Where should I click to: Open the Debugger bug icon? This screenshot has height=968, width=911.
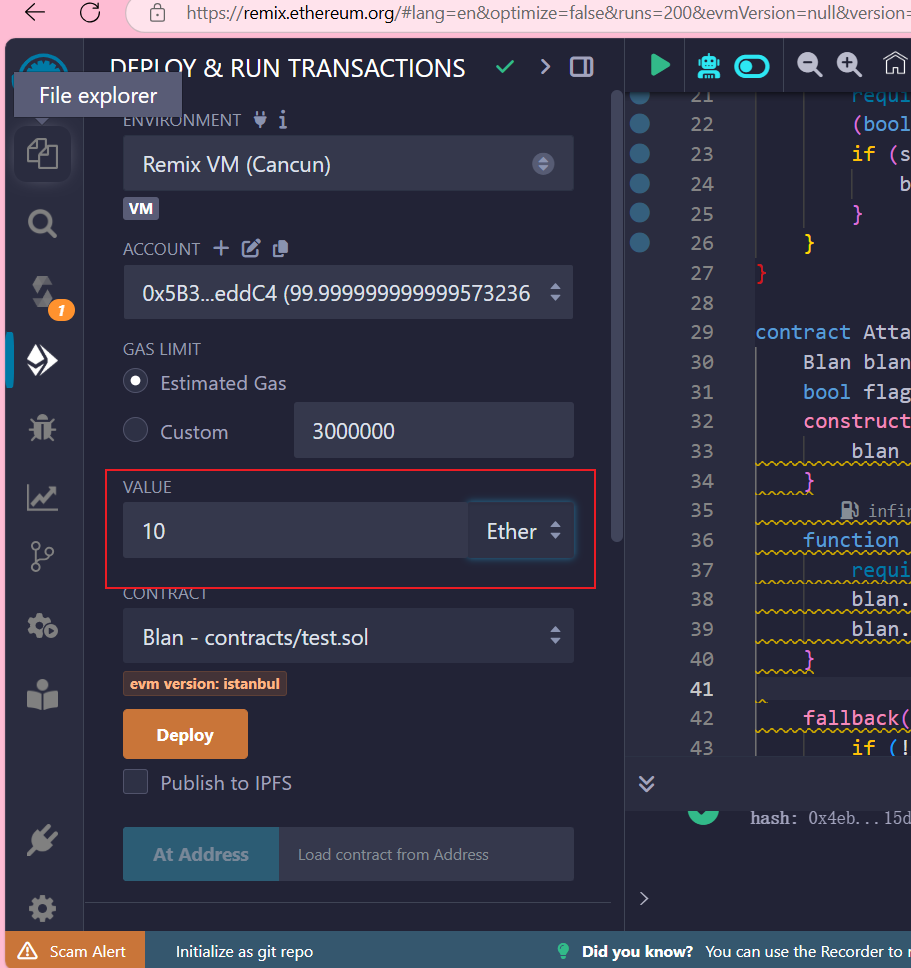pos(42,427)
